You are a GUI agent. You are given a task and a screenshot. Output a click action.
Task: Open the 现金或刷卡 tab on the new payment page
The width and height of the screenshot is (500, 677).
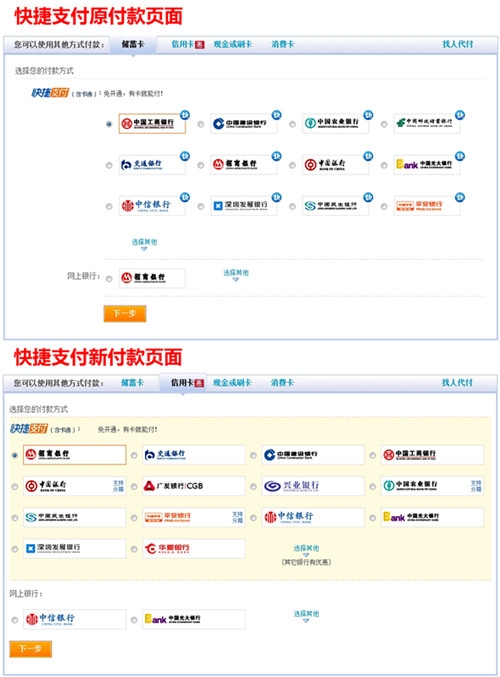(232, 383)
